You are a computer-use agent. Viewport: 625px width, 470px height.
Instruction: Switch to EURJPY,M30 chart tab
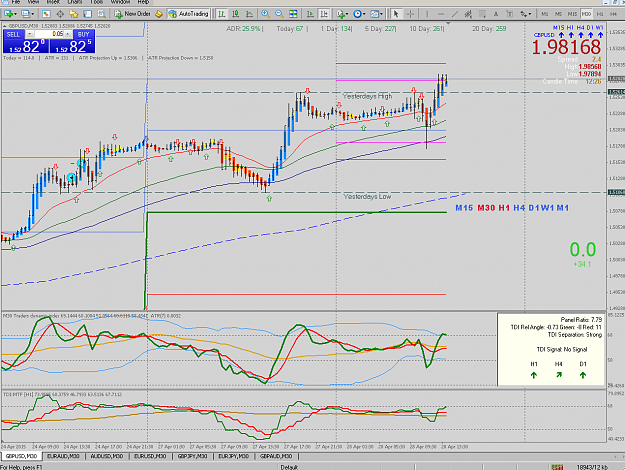(x=234, y=456)
